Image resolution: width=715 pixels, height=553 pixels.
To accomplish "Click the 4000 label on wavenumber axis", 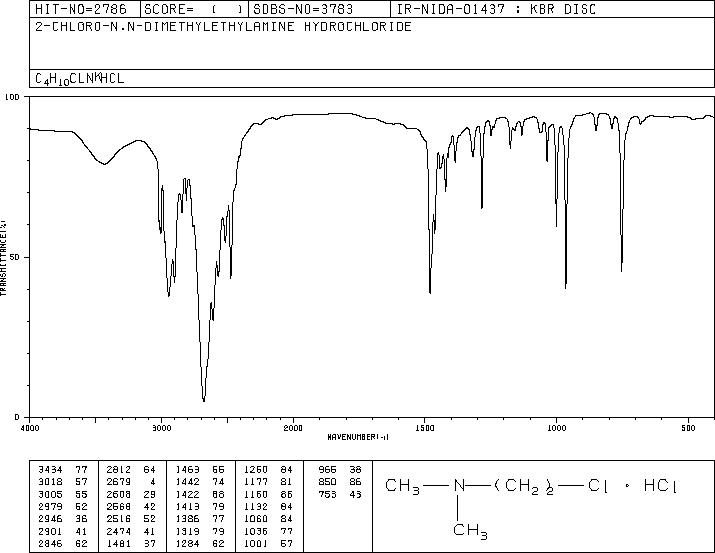I will coord(30,428).
